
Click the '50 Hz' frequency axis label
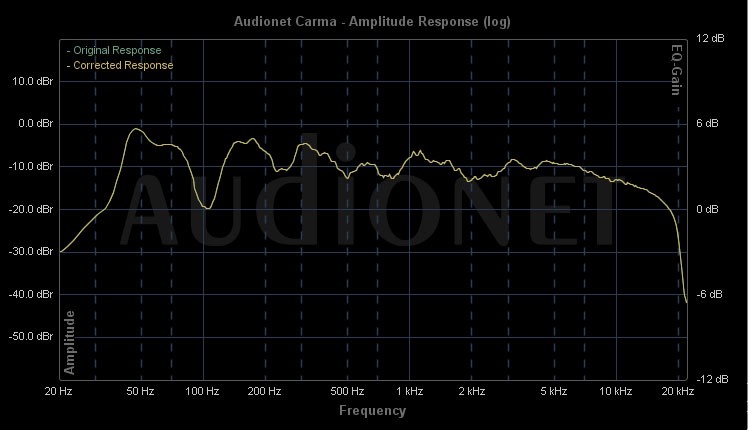point(140,392)
